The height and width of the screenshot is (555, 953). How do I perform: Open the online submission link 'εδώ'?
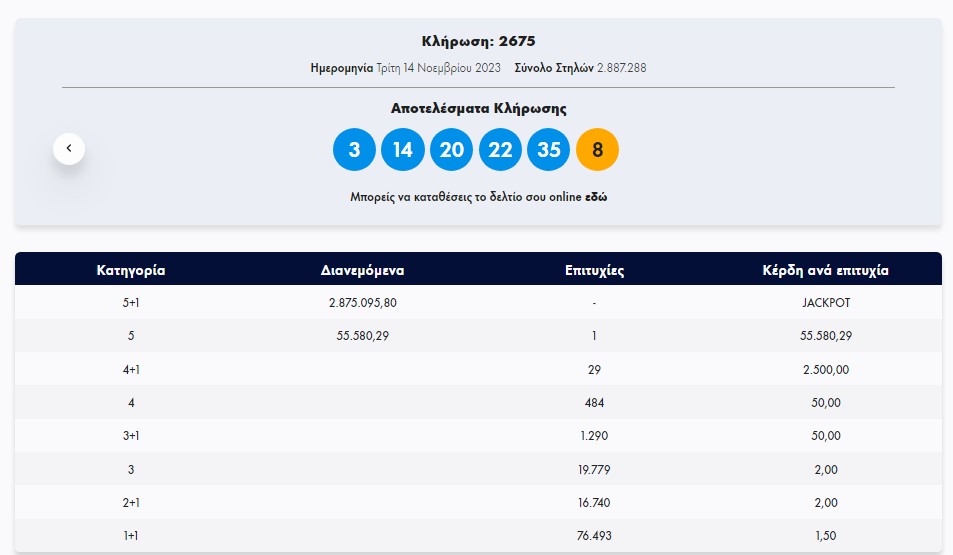pos(596,198)
